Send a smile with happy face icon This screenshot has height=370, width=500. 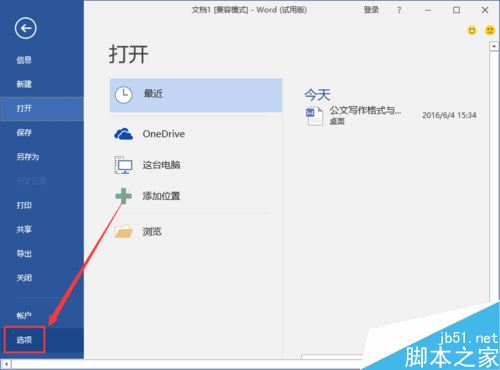coord(472,31)
